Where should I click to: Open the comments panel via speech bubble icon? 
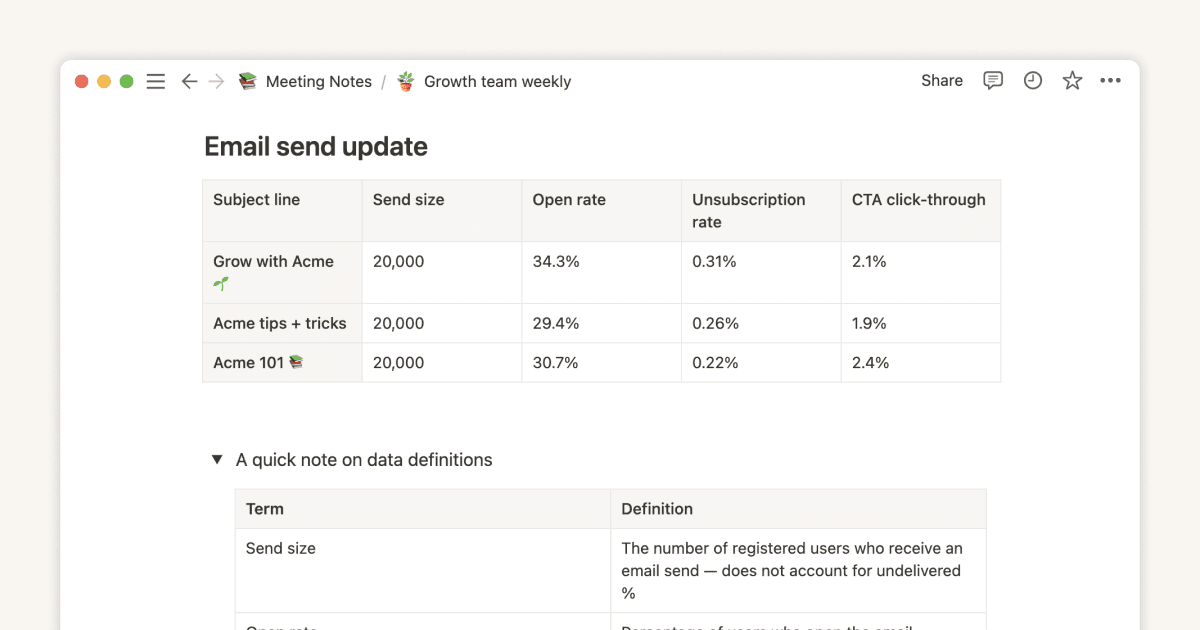992,80
